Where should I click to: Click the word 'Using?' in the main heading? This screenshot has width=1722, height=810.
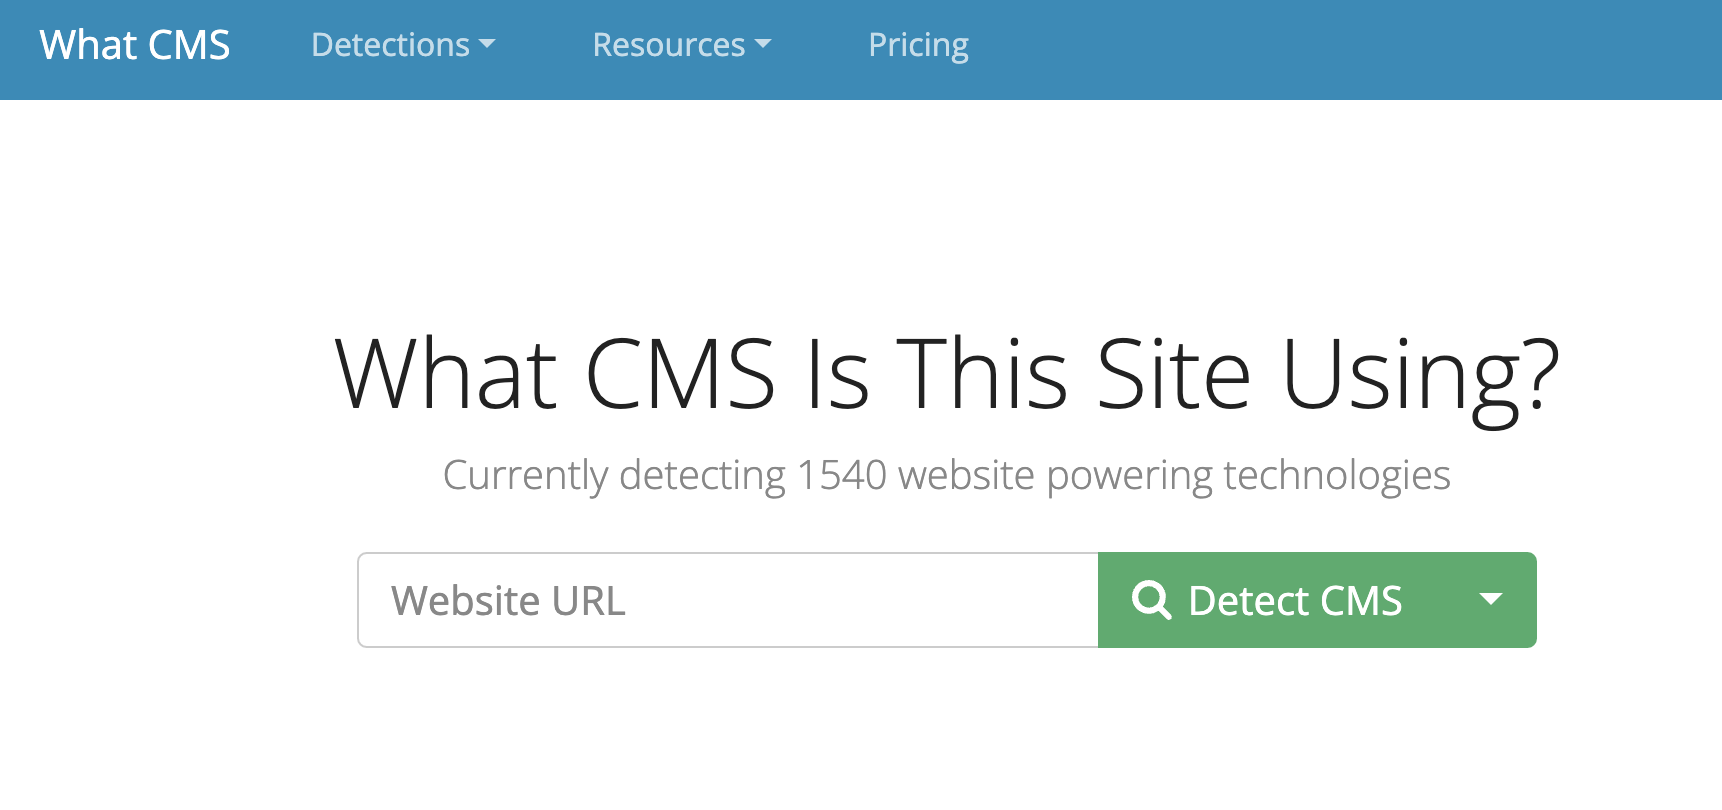click(1420, 380)
